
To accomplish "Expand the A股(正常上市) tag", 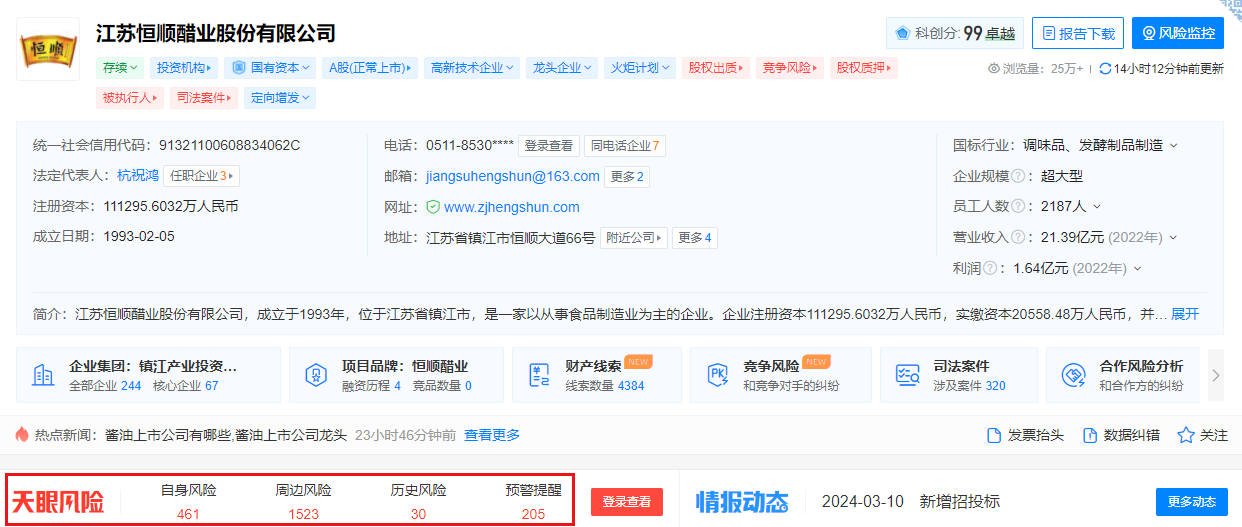I will [x=371, y=68].
